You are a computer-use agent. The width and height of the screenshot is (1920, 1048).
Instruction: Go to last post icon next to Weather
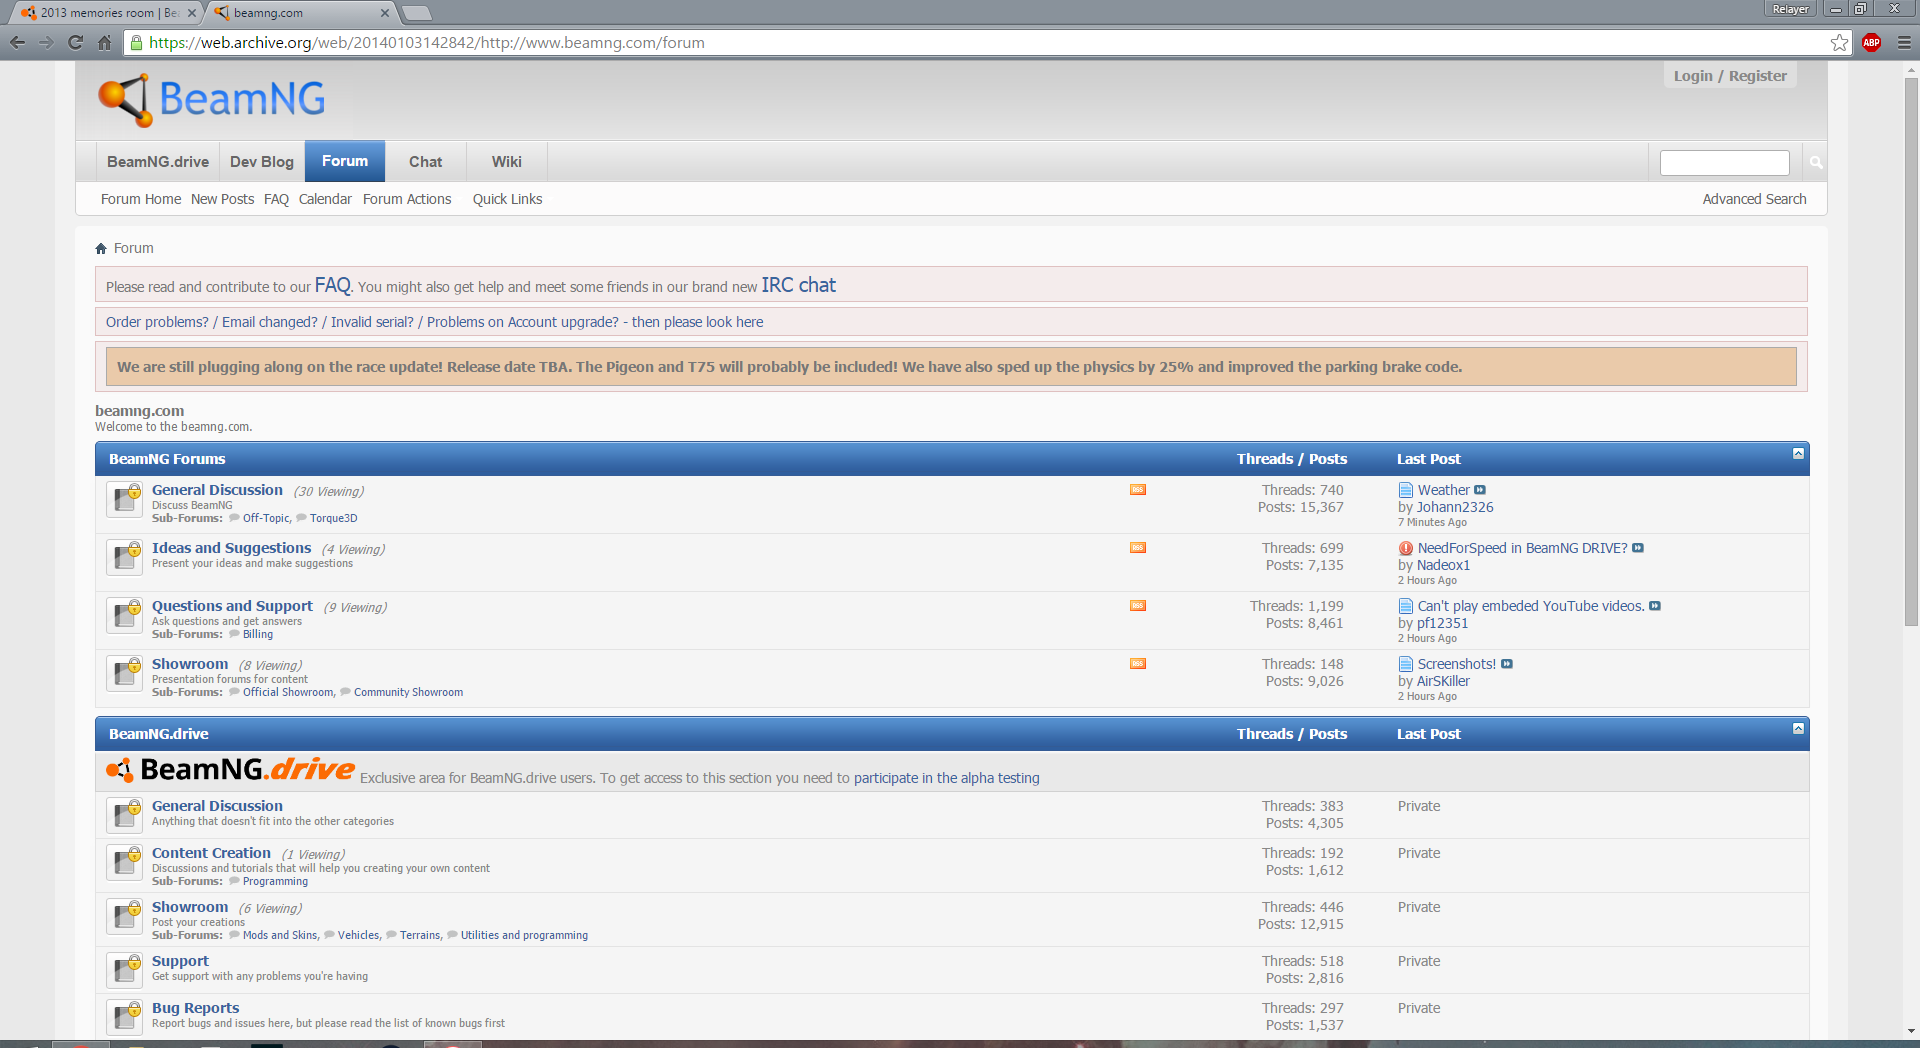pos(1480,490)
